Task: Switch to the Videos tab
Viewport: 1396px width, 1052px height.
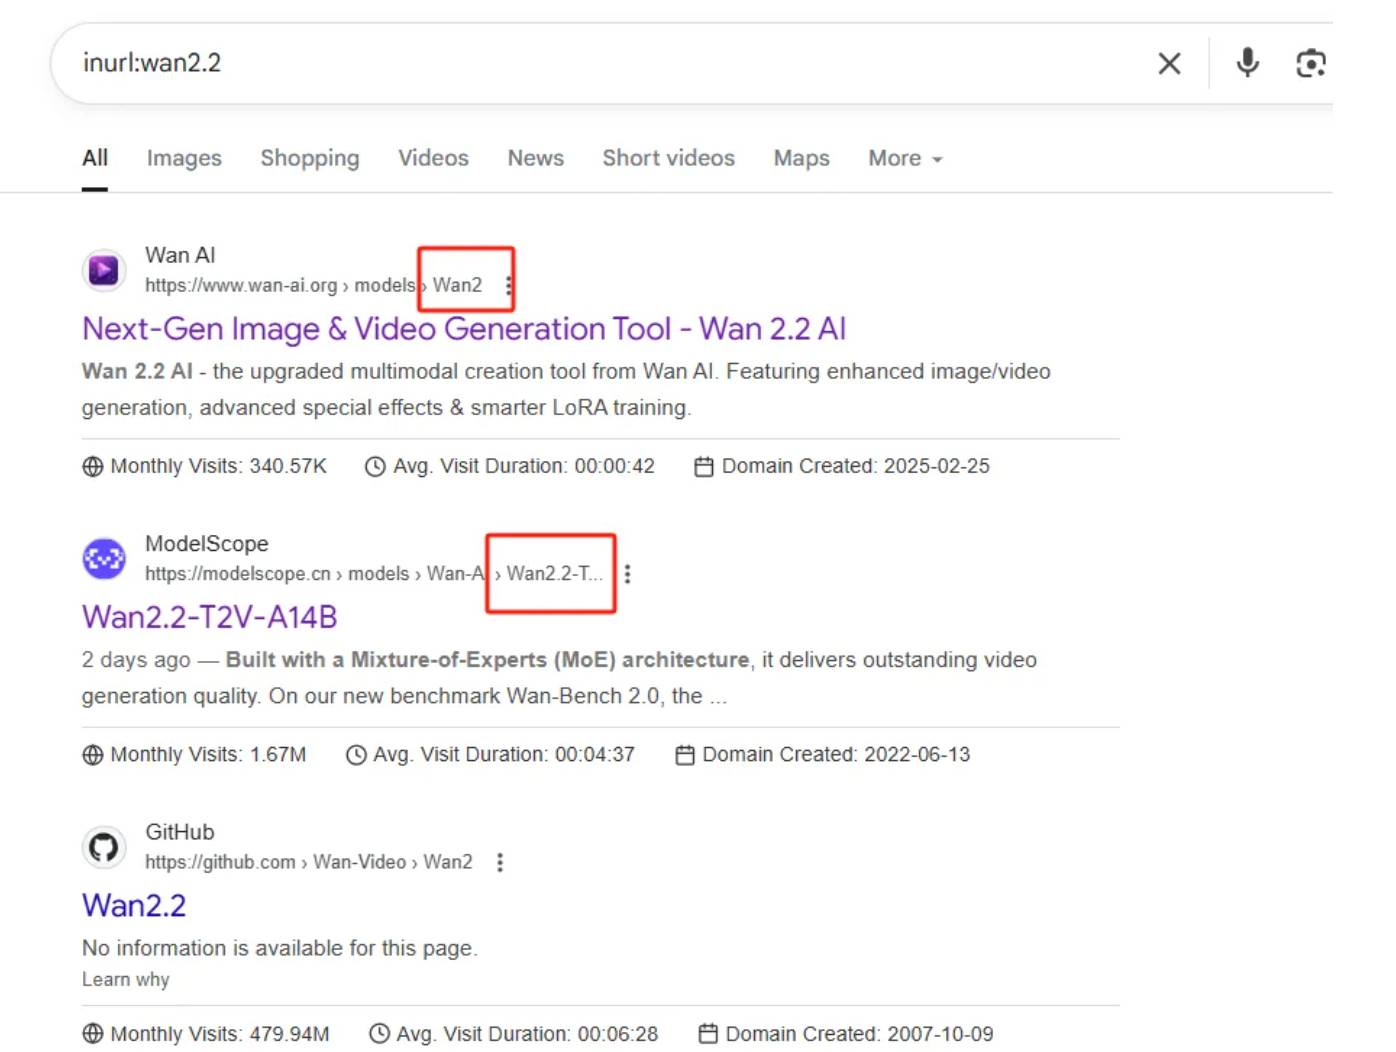Action: 433,158
